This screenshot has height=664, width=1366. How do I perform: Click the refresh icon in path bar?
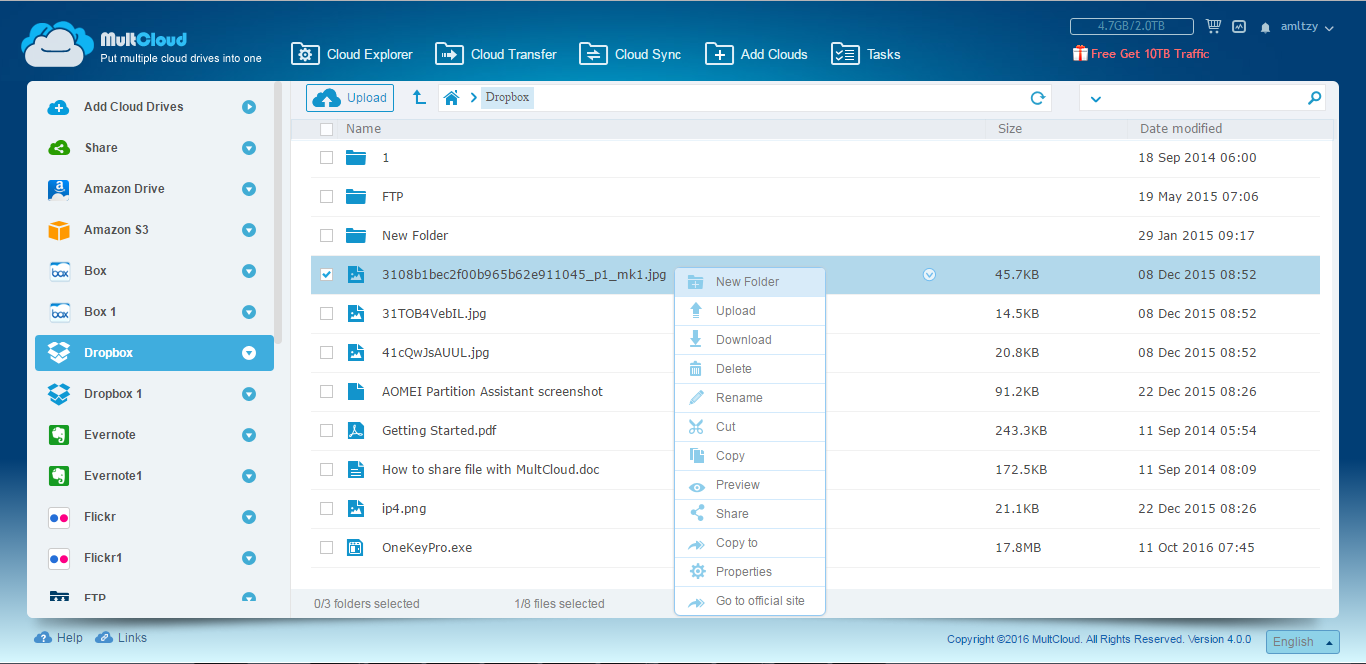click(1038, 98)
